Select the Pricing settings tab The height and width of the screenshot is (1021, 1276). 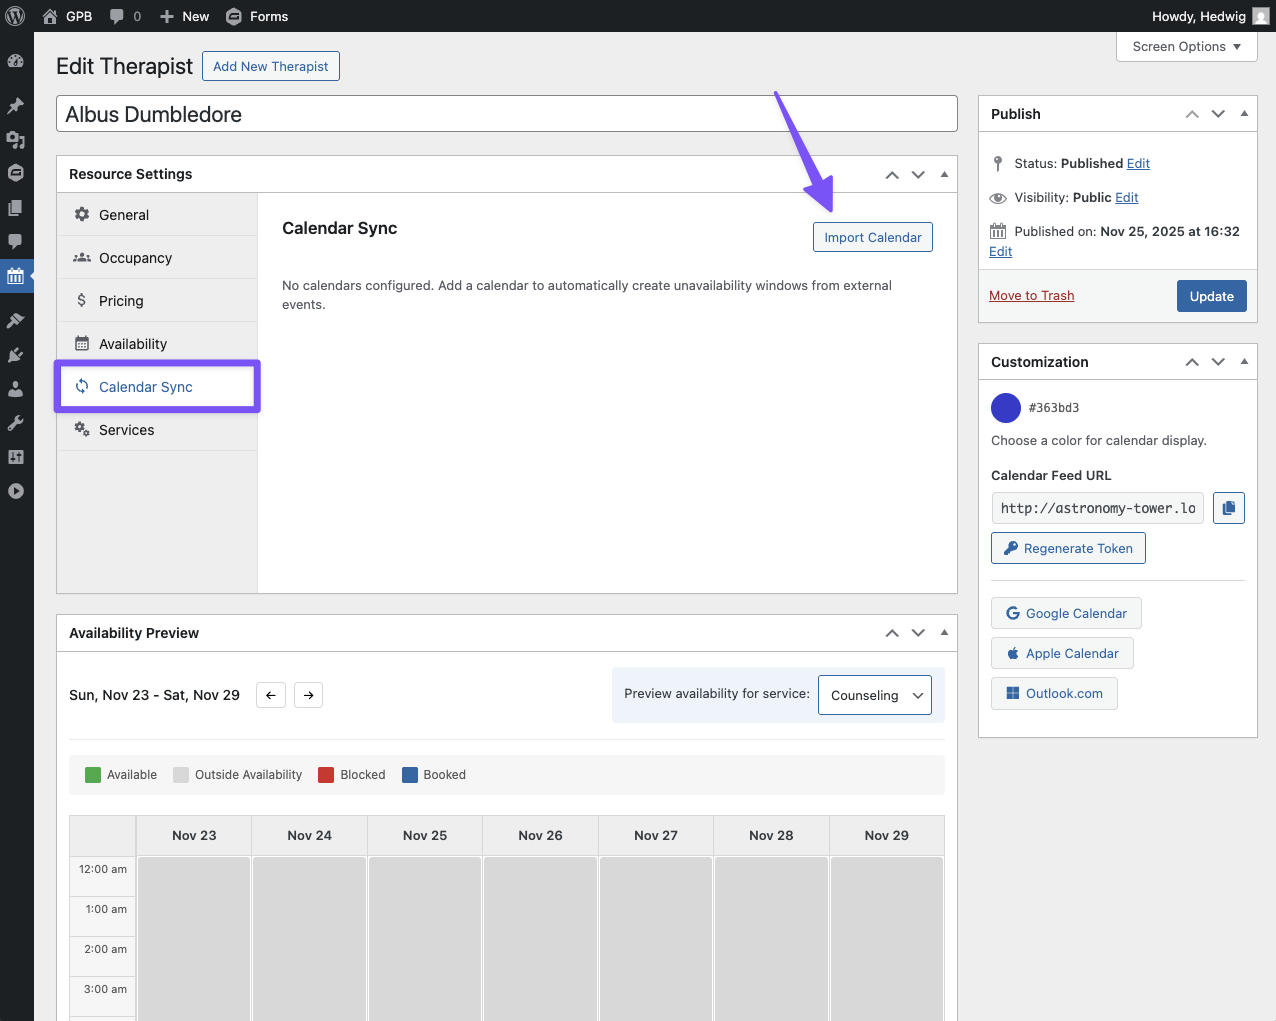click(121, 301)
